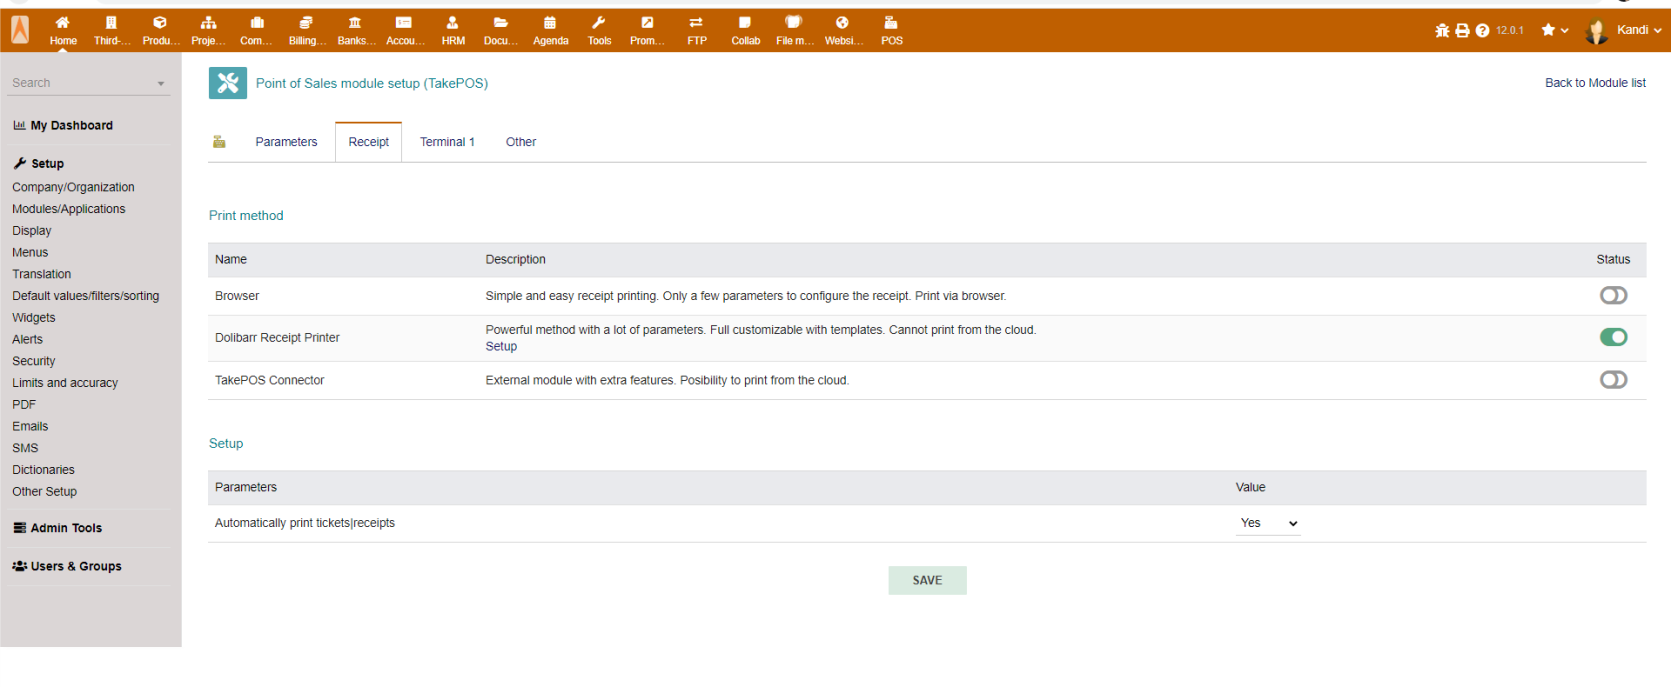Open the Websites globe icon
This screenshot has height=687, width=1672.
click(x=842, y=22)
